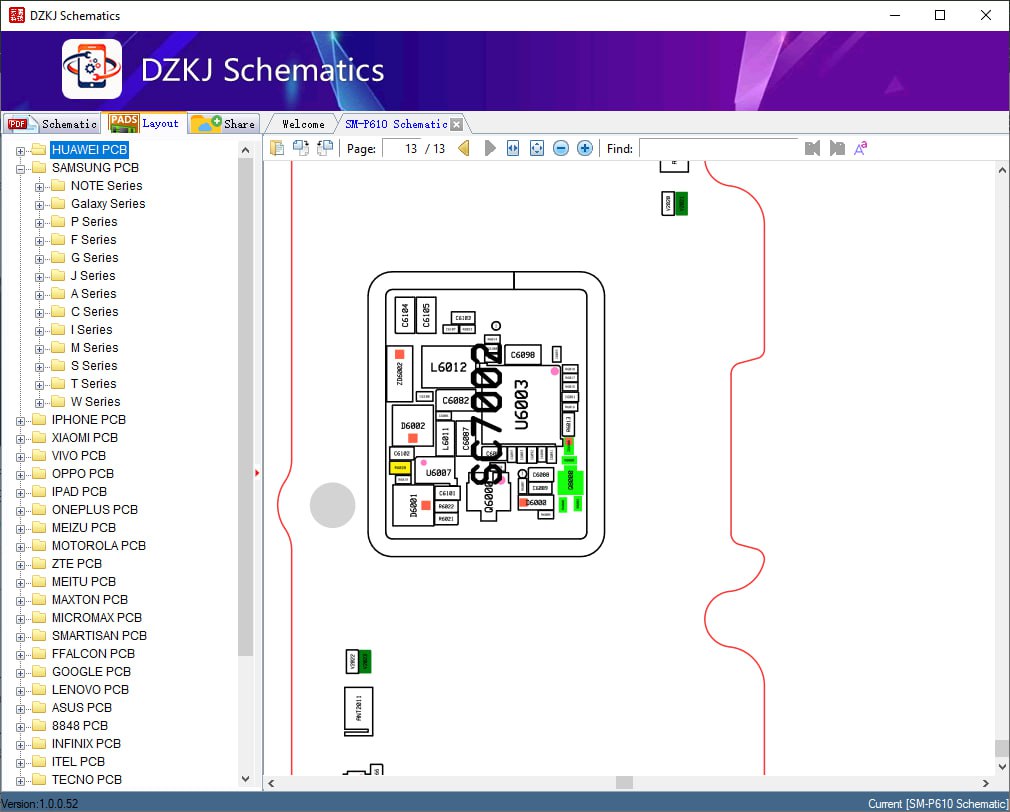Expand the NOTE Series folder
Image resolution: width=1010 pixels, height=812 pixels.
[x=39, y=187]
